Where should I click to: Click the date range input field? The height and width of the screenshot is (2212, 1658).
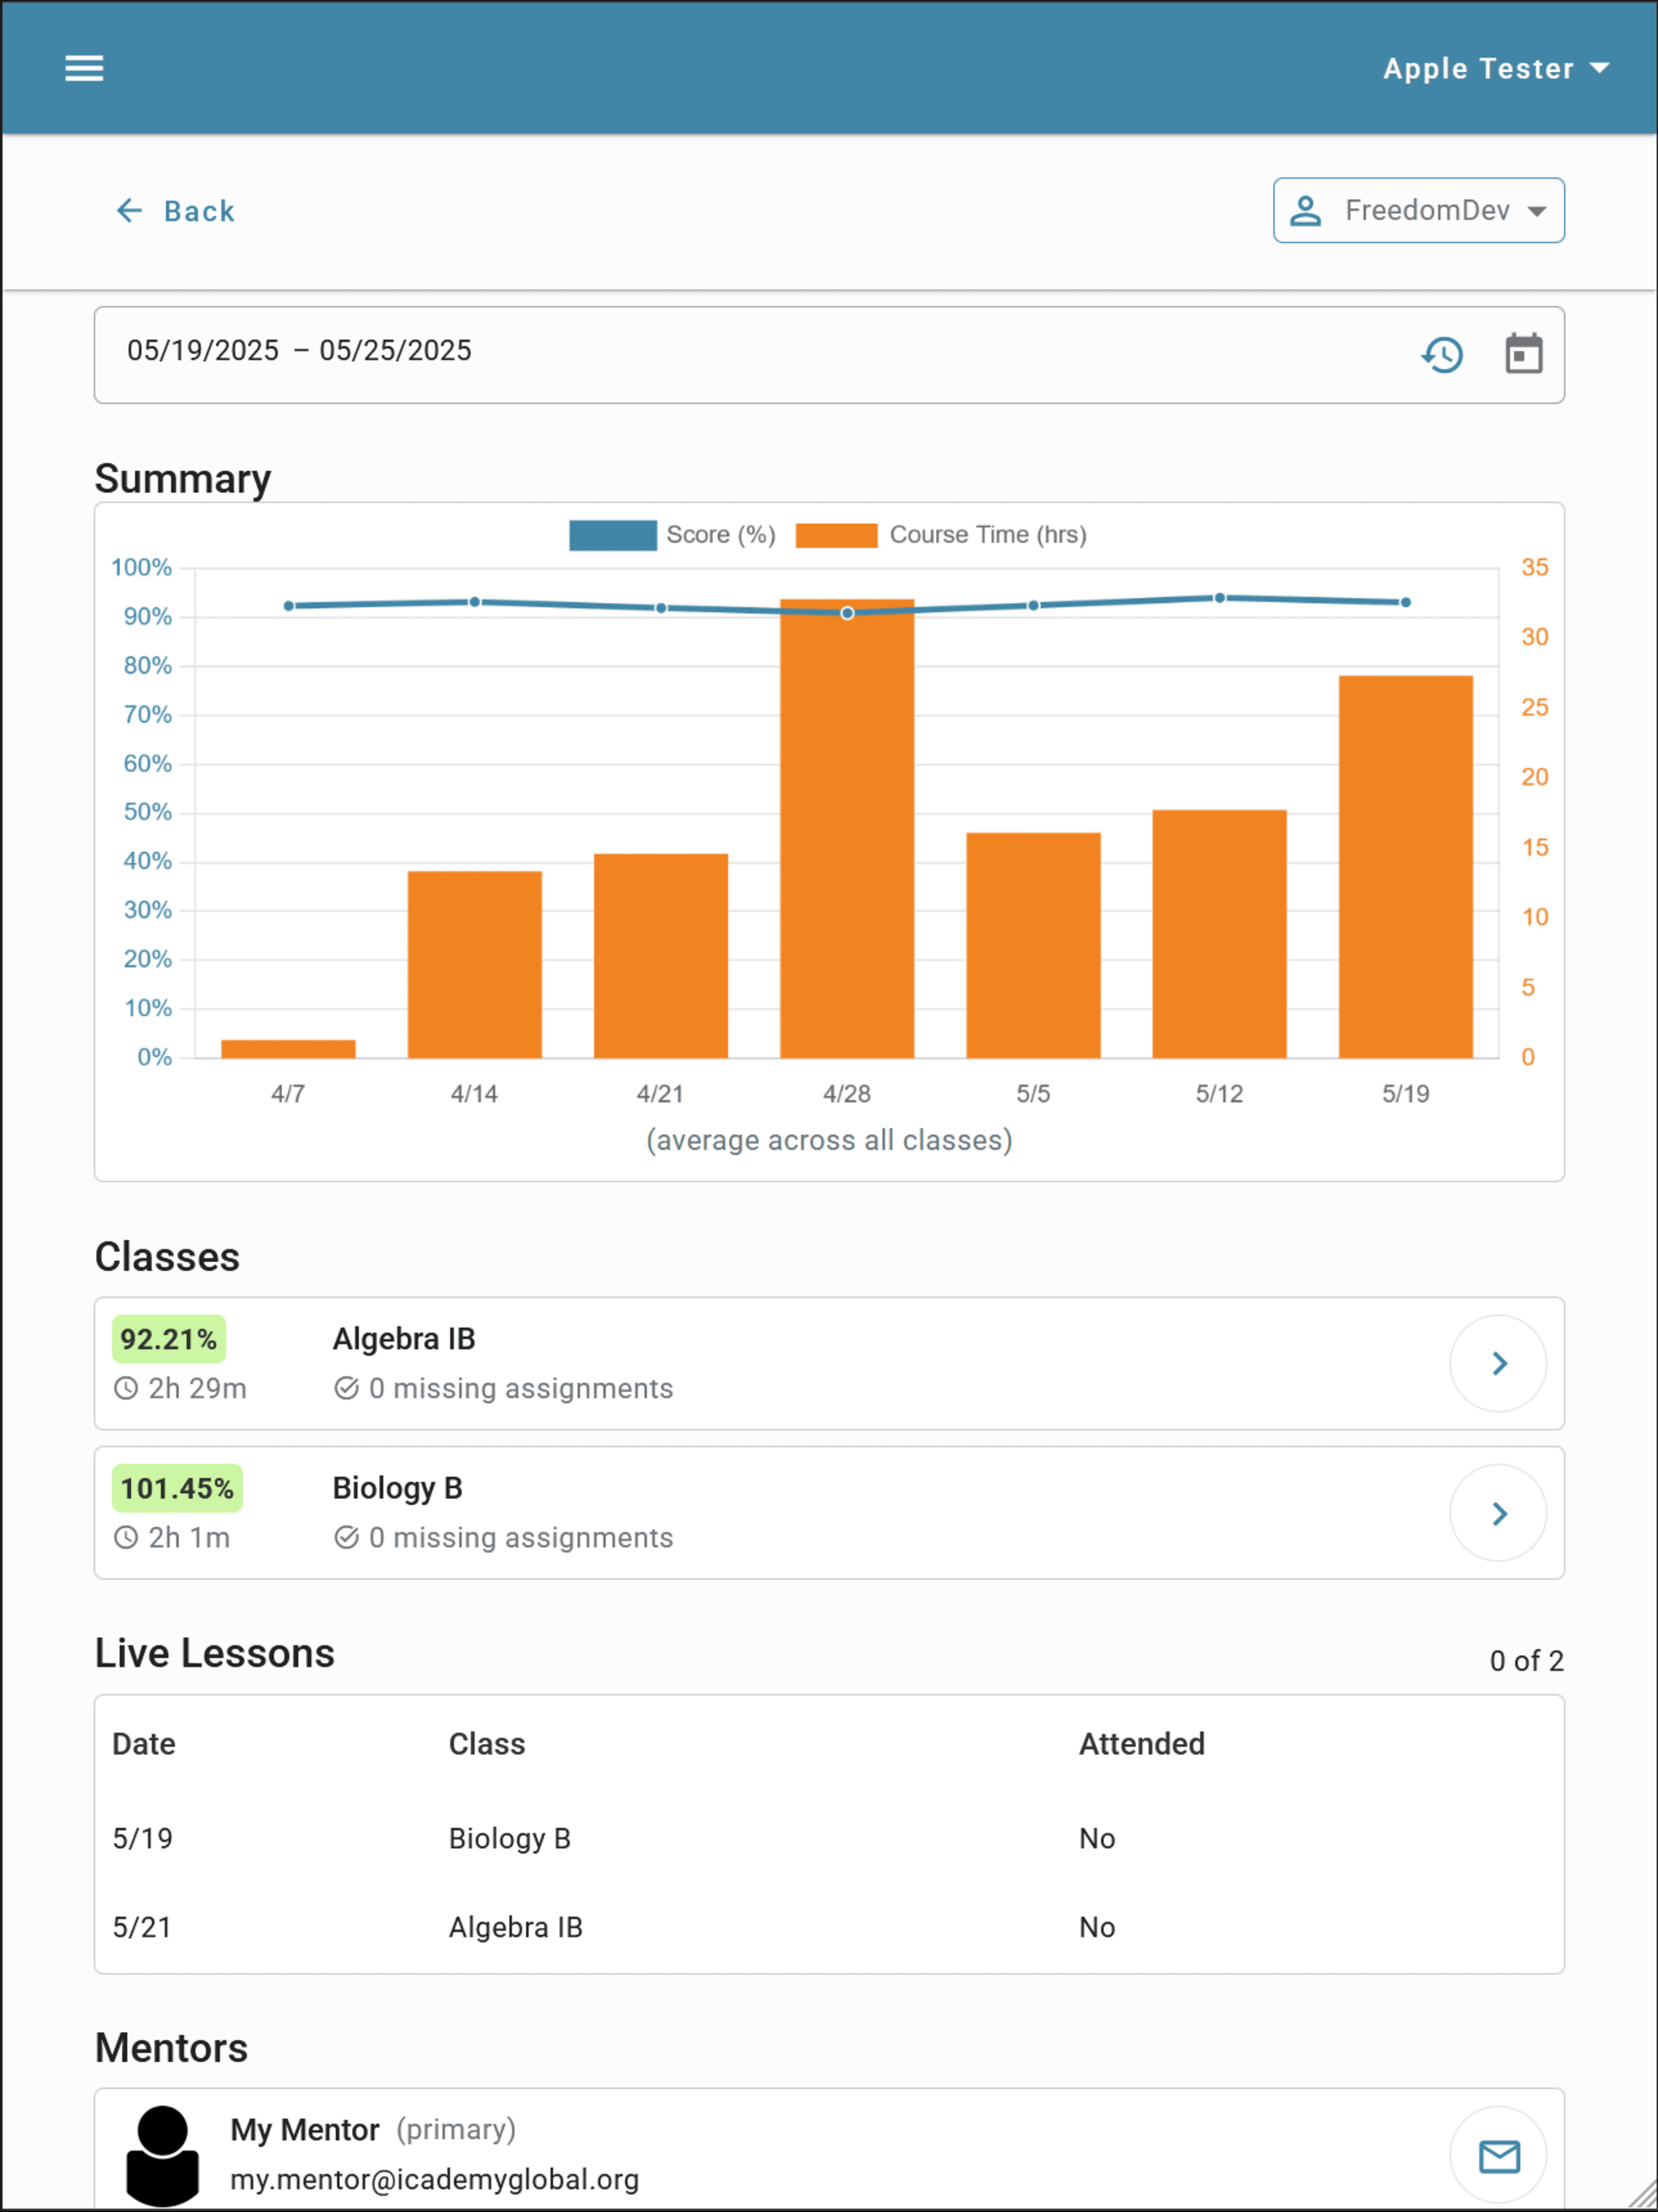(x=829, y=355)
